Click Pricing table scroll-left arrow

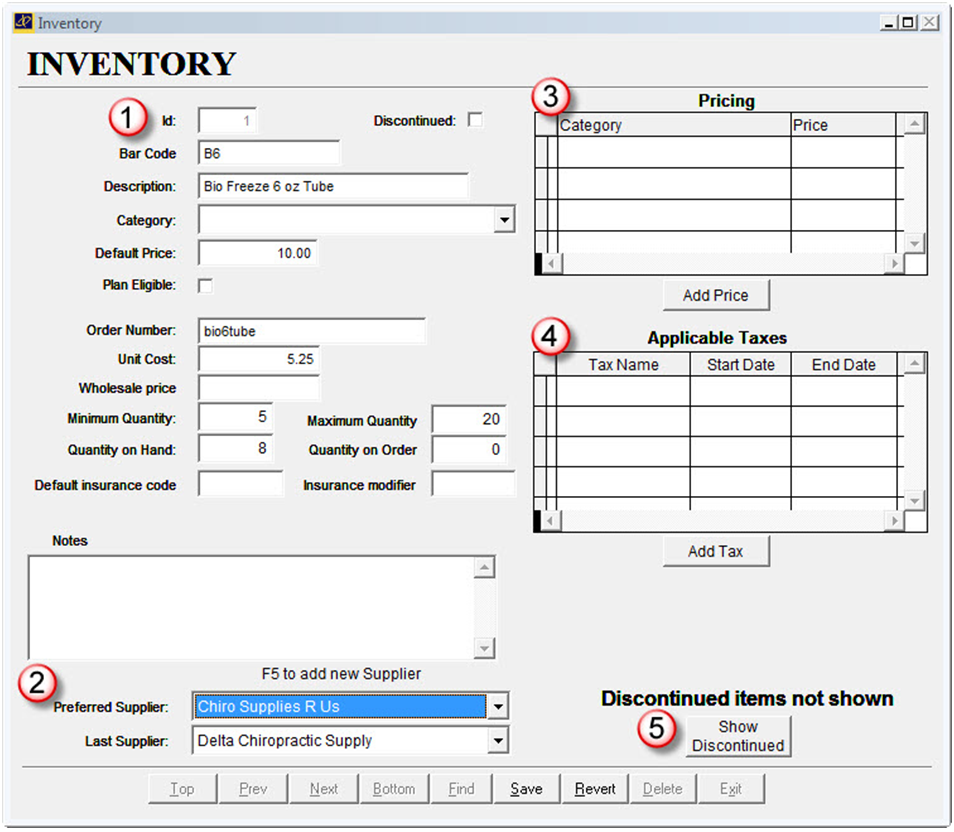click(552, 264)
